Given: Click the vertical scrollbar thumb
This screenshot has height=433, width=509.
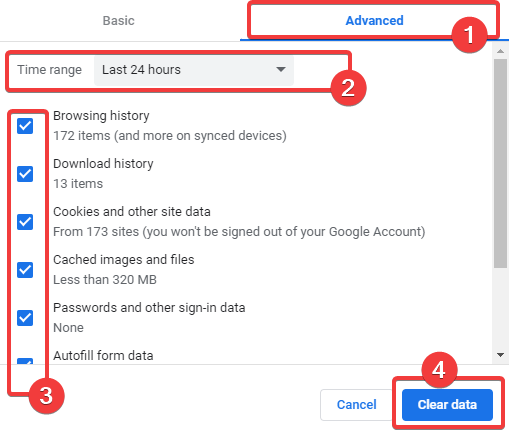Looking at the screenshot, I should [500, 163].
